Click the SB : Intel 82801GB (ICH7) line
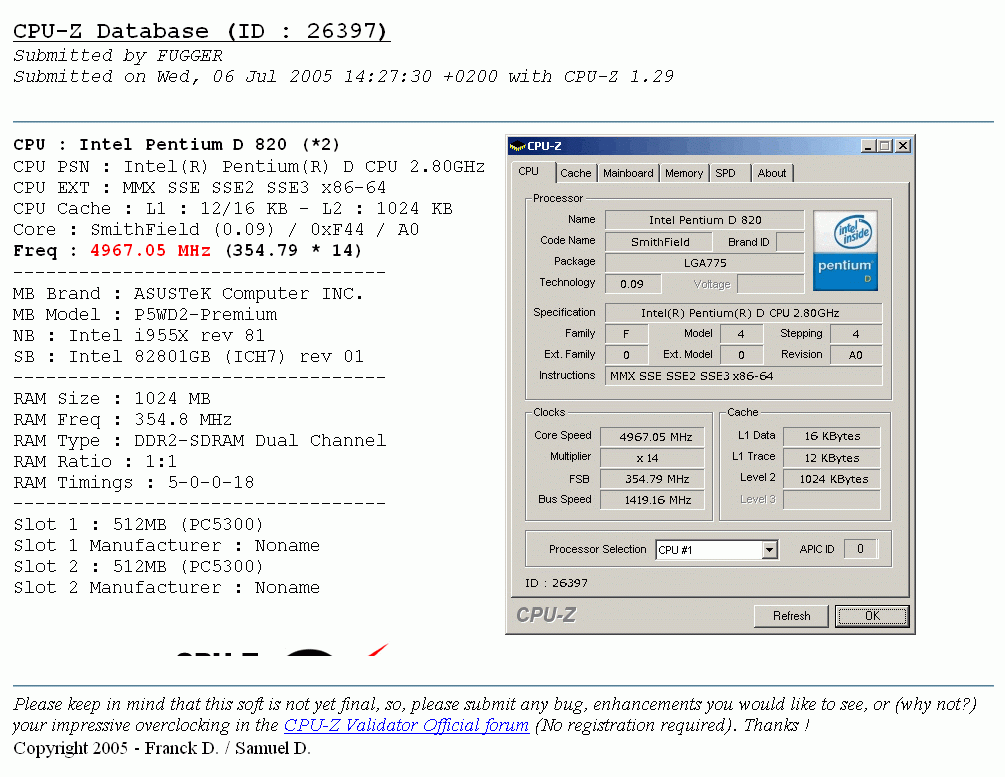1005x777 pixels. pyautogui.click(x=188, y=356)
